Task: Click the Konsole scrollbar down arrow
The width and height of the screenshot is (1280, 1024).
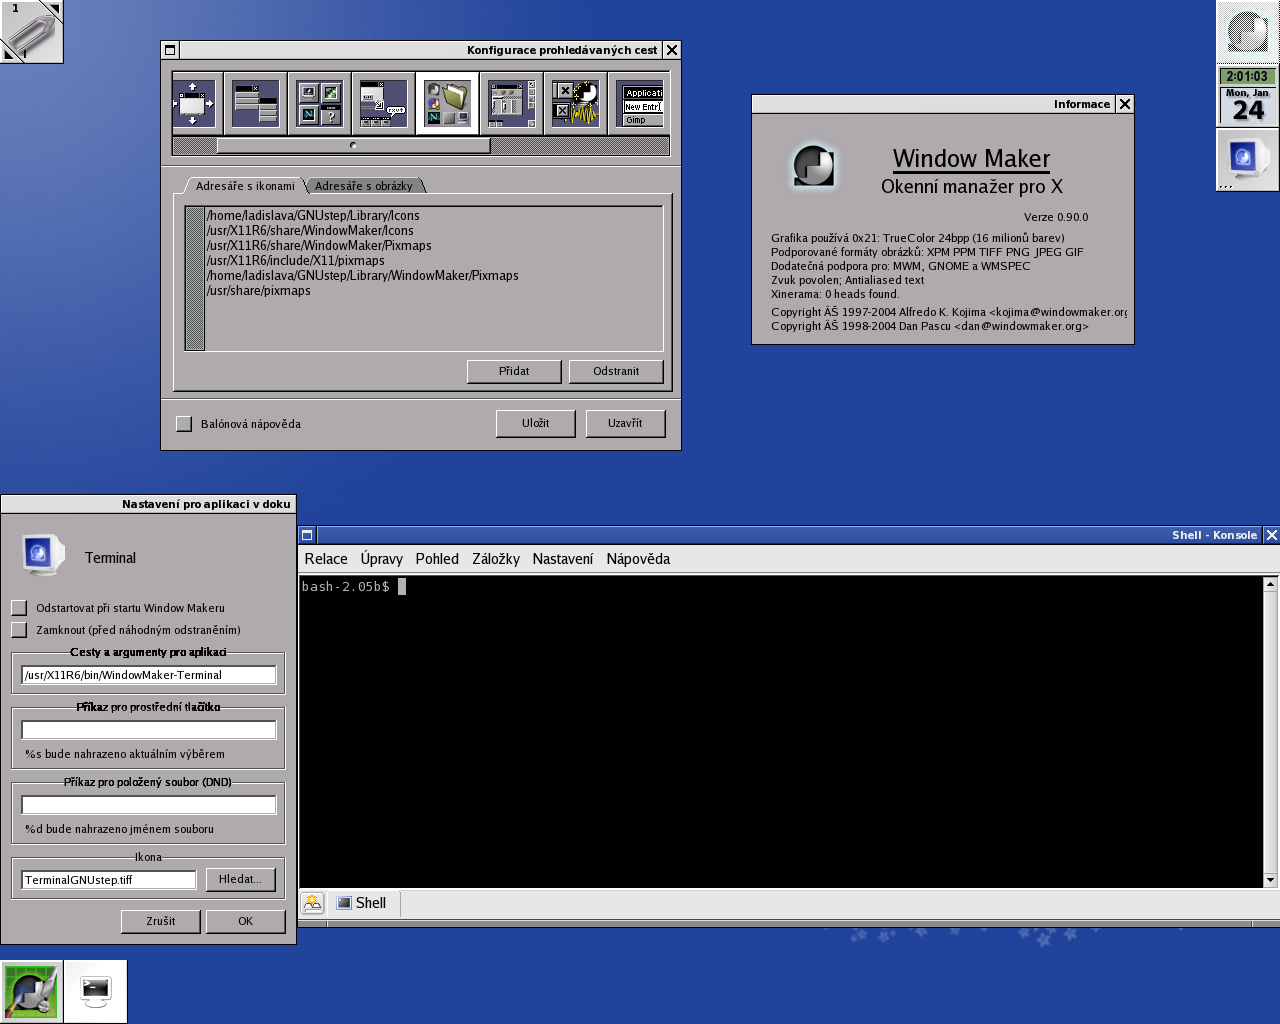Action: (x=1271, y=880)
